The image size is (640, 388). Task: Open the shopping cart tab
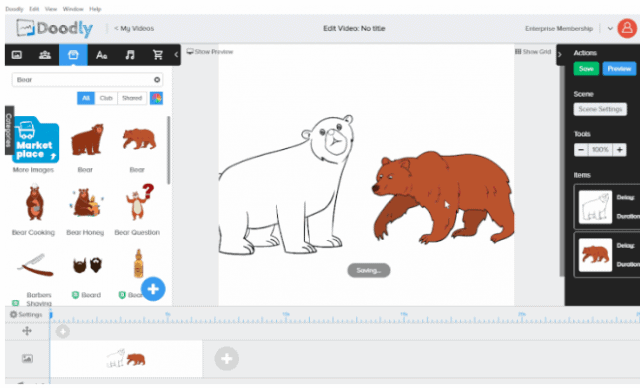[x=158, y=55]
